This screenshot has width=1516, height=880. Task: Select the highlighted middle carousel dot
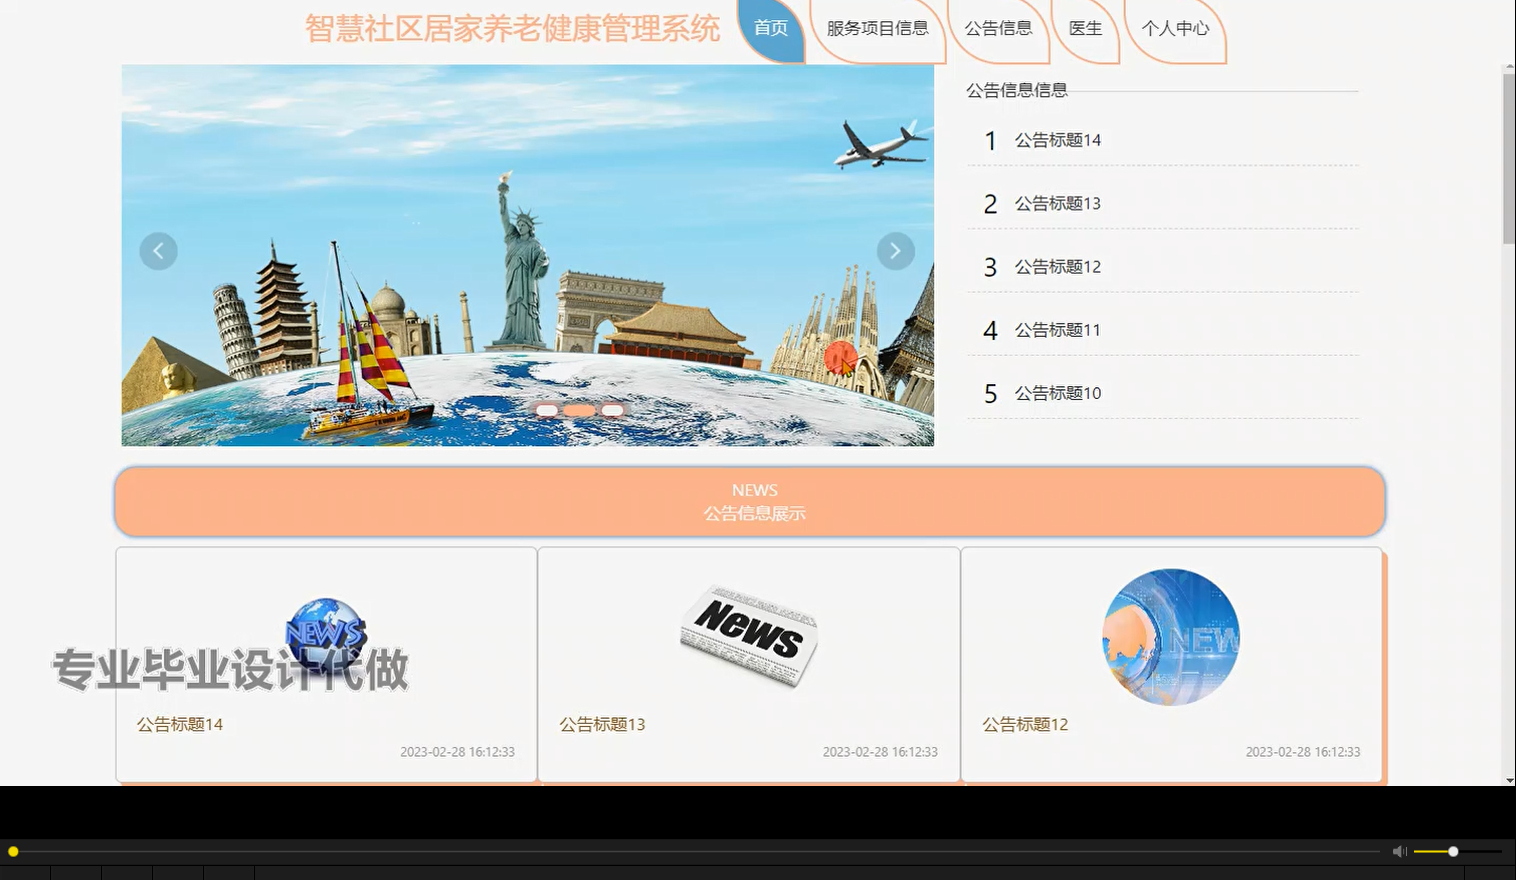[x=579, y=409]
